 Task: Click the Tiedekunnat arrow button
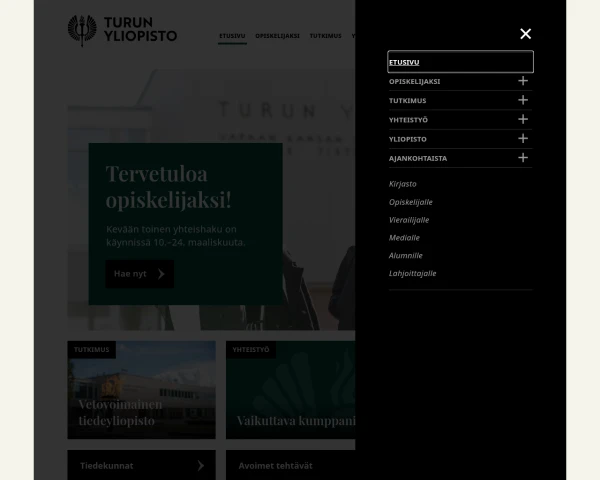click(x=201, y=465)
